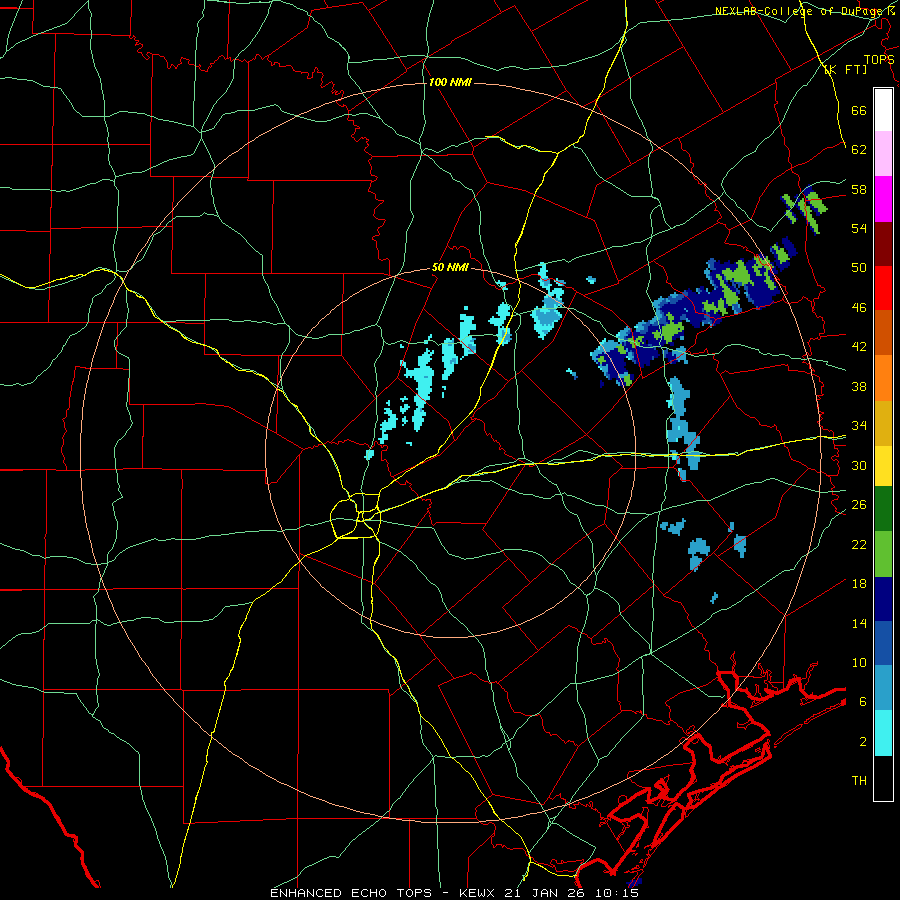This screenshot has height=900, width=900.
Task: Click the orange 42 kft legend swatch
Action: pyautogui.click(x=883, y=378)
